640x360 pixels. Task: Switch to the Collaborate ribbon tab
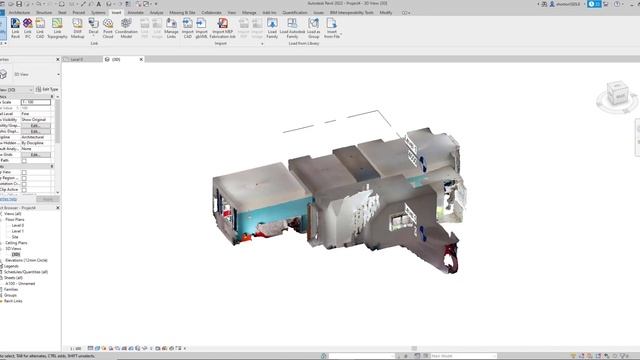[211, 13]
